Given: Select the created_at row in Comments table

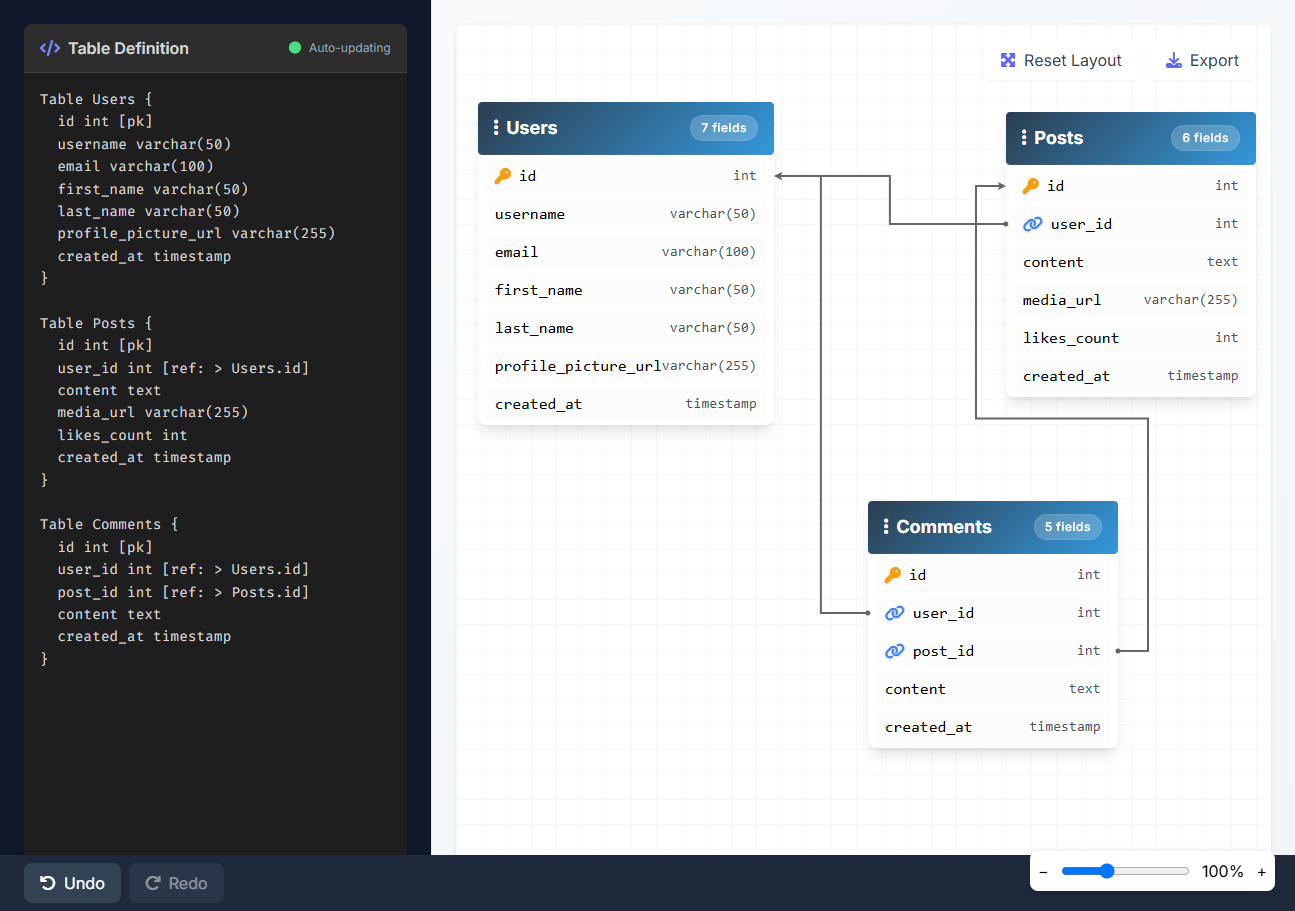Looking at the screenshot, I should click(x=993, y=727).
